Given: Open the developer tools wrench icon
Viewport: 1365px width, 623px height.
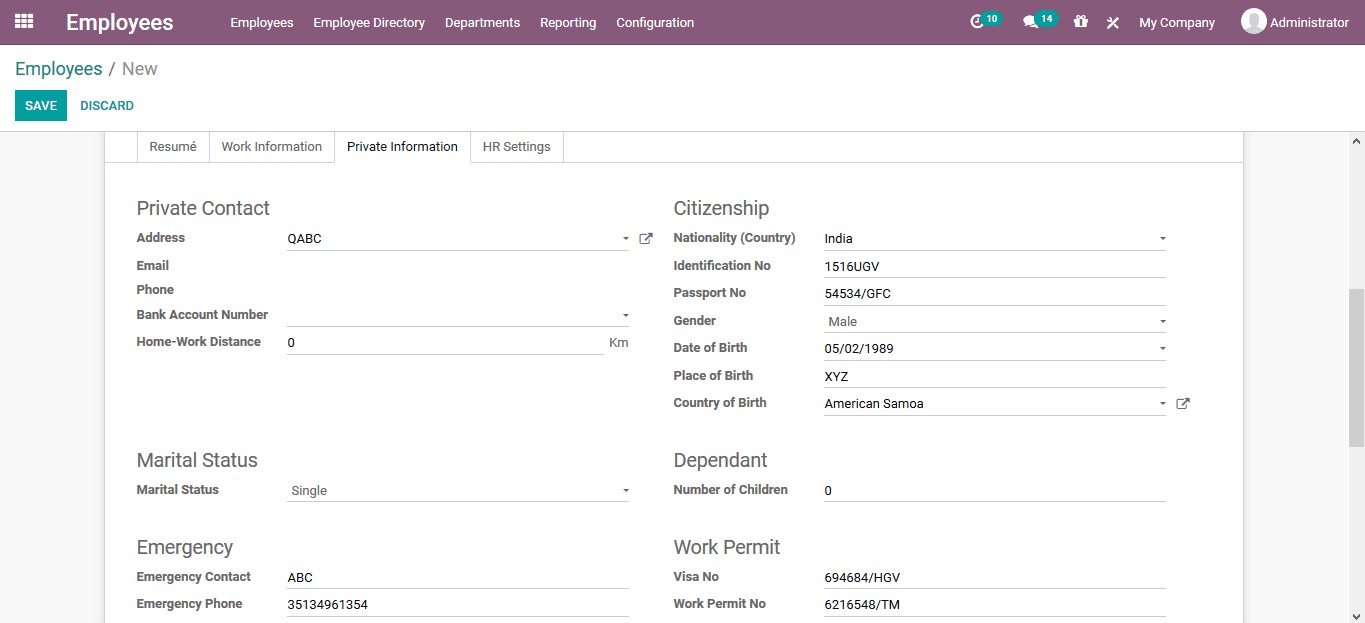Looking at the screenshot, I should click(x=1112, y=21).
